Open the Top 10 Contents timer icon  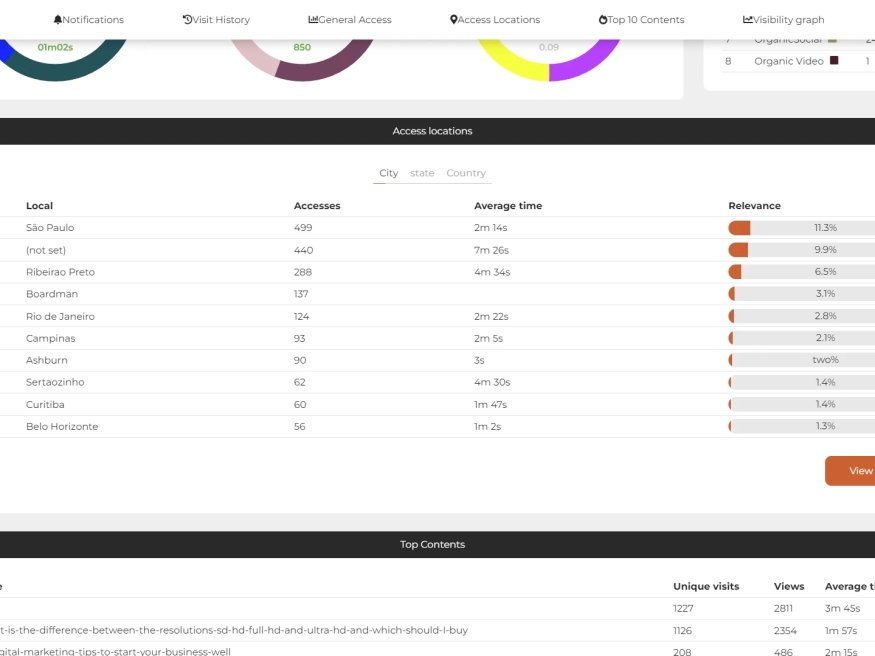pos(605,18)
